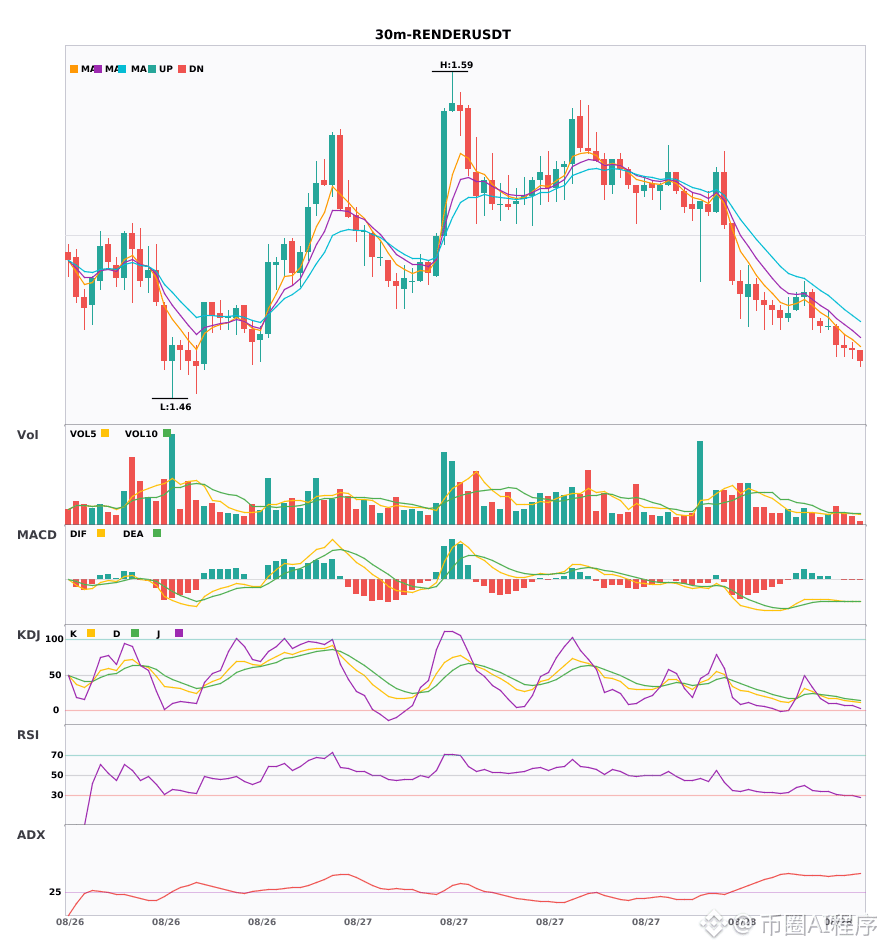Screen dimensions: 885x950
Task: Click the purple J legend swatch
Action: [179, 633]
